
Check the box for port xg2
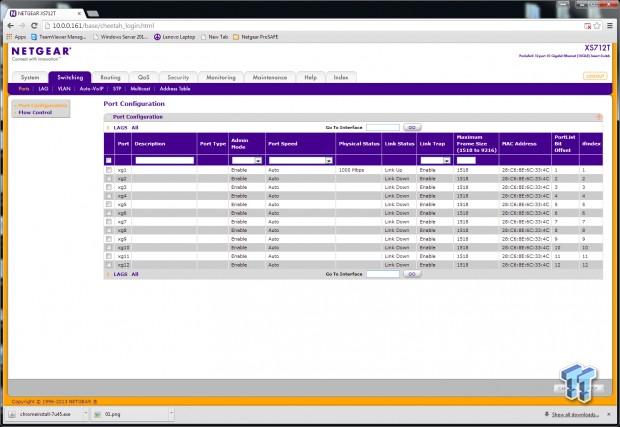109,179
